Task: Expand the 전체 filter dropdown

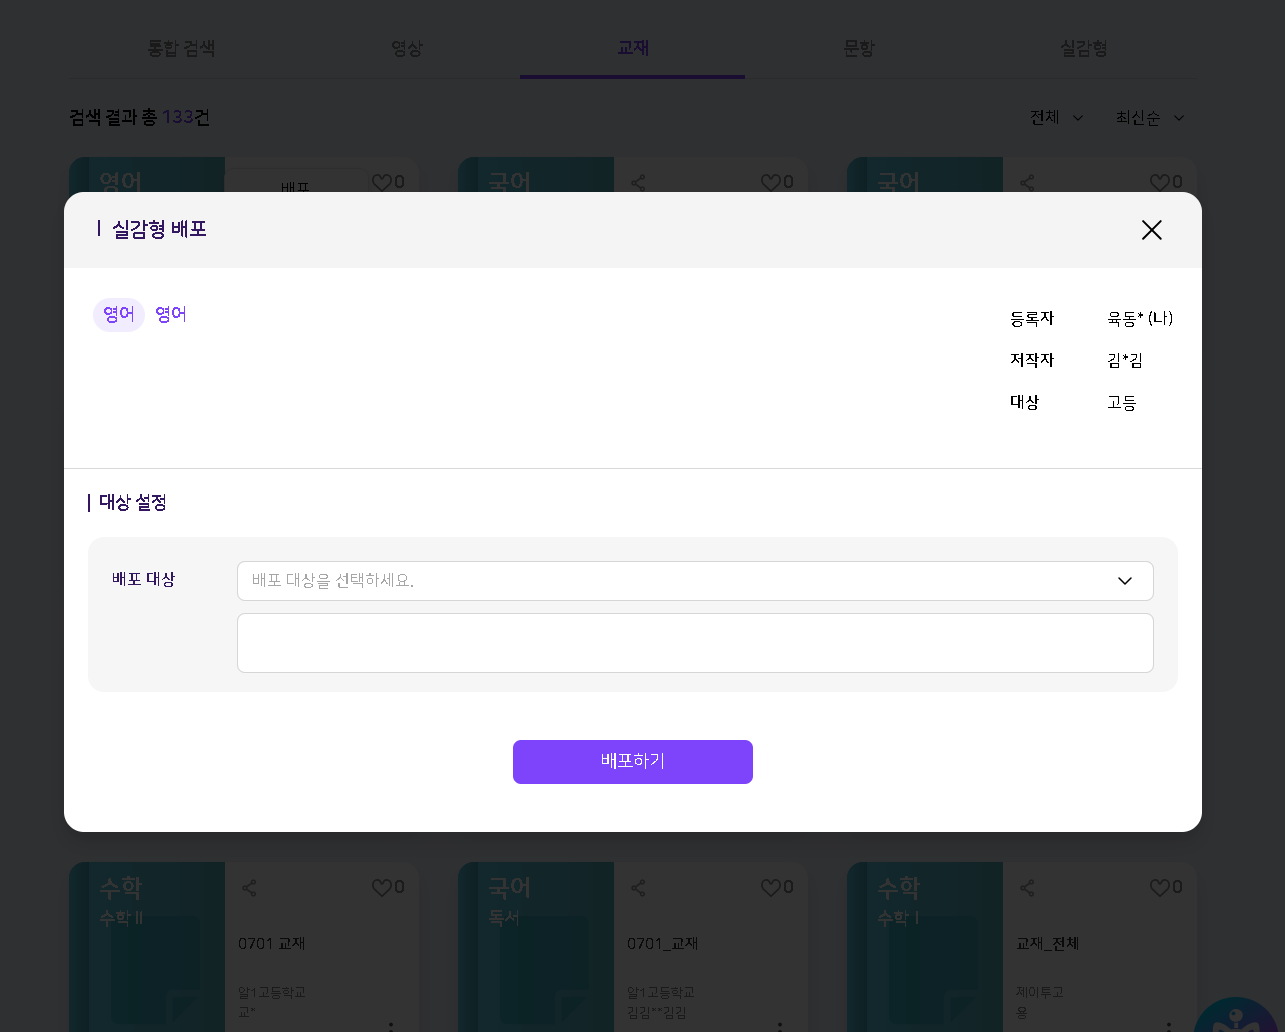Action: click(x=1056, y=118)
